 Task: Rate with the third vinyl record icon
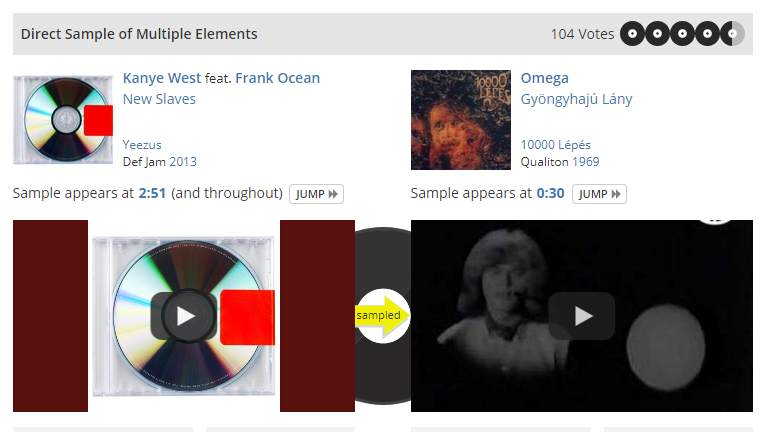[x=682, y=34]
